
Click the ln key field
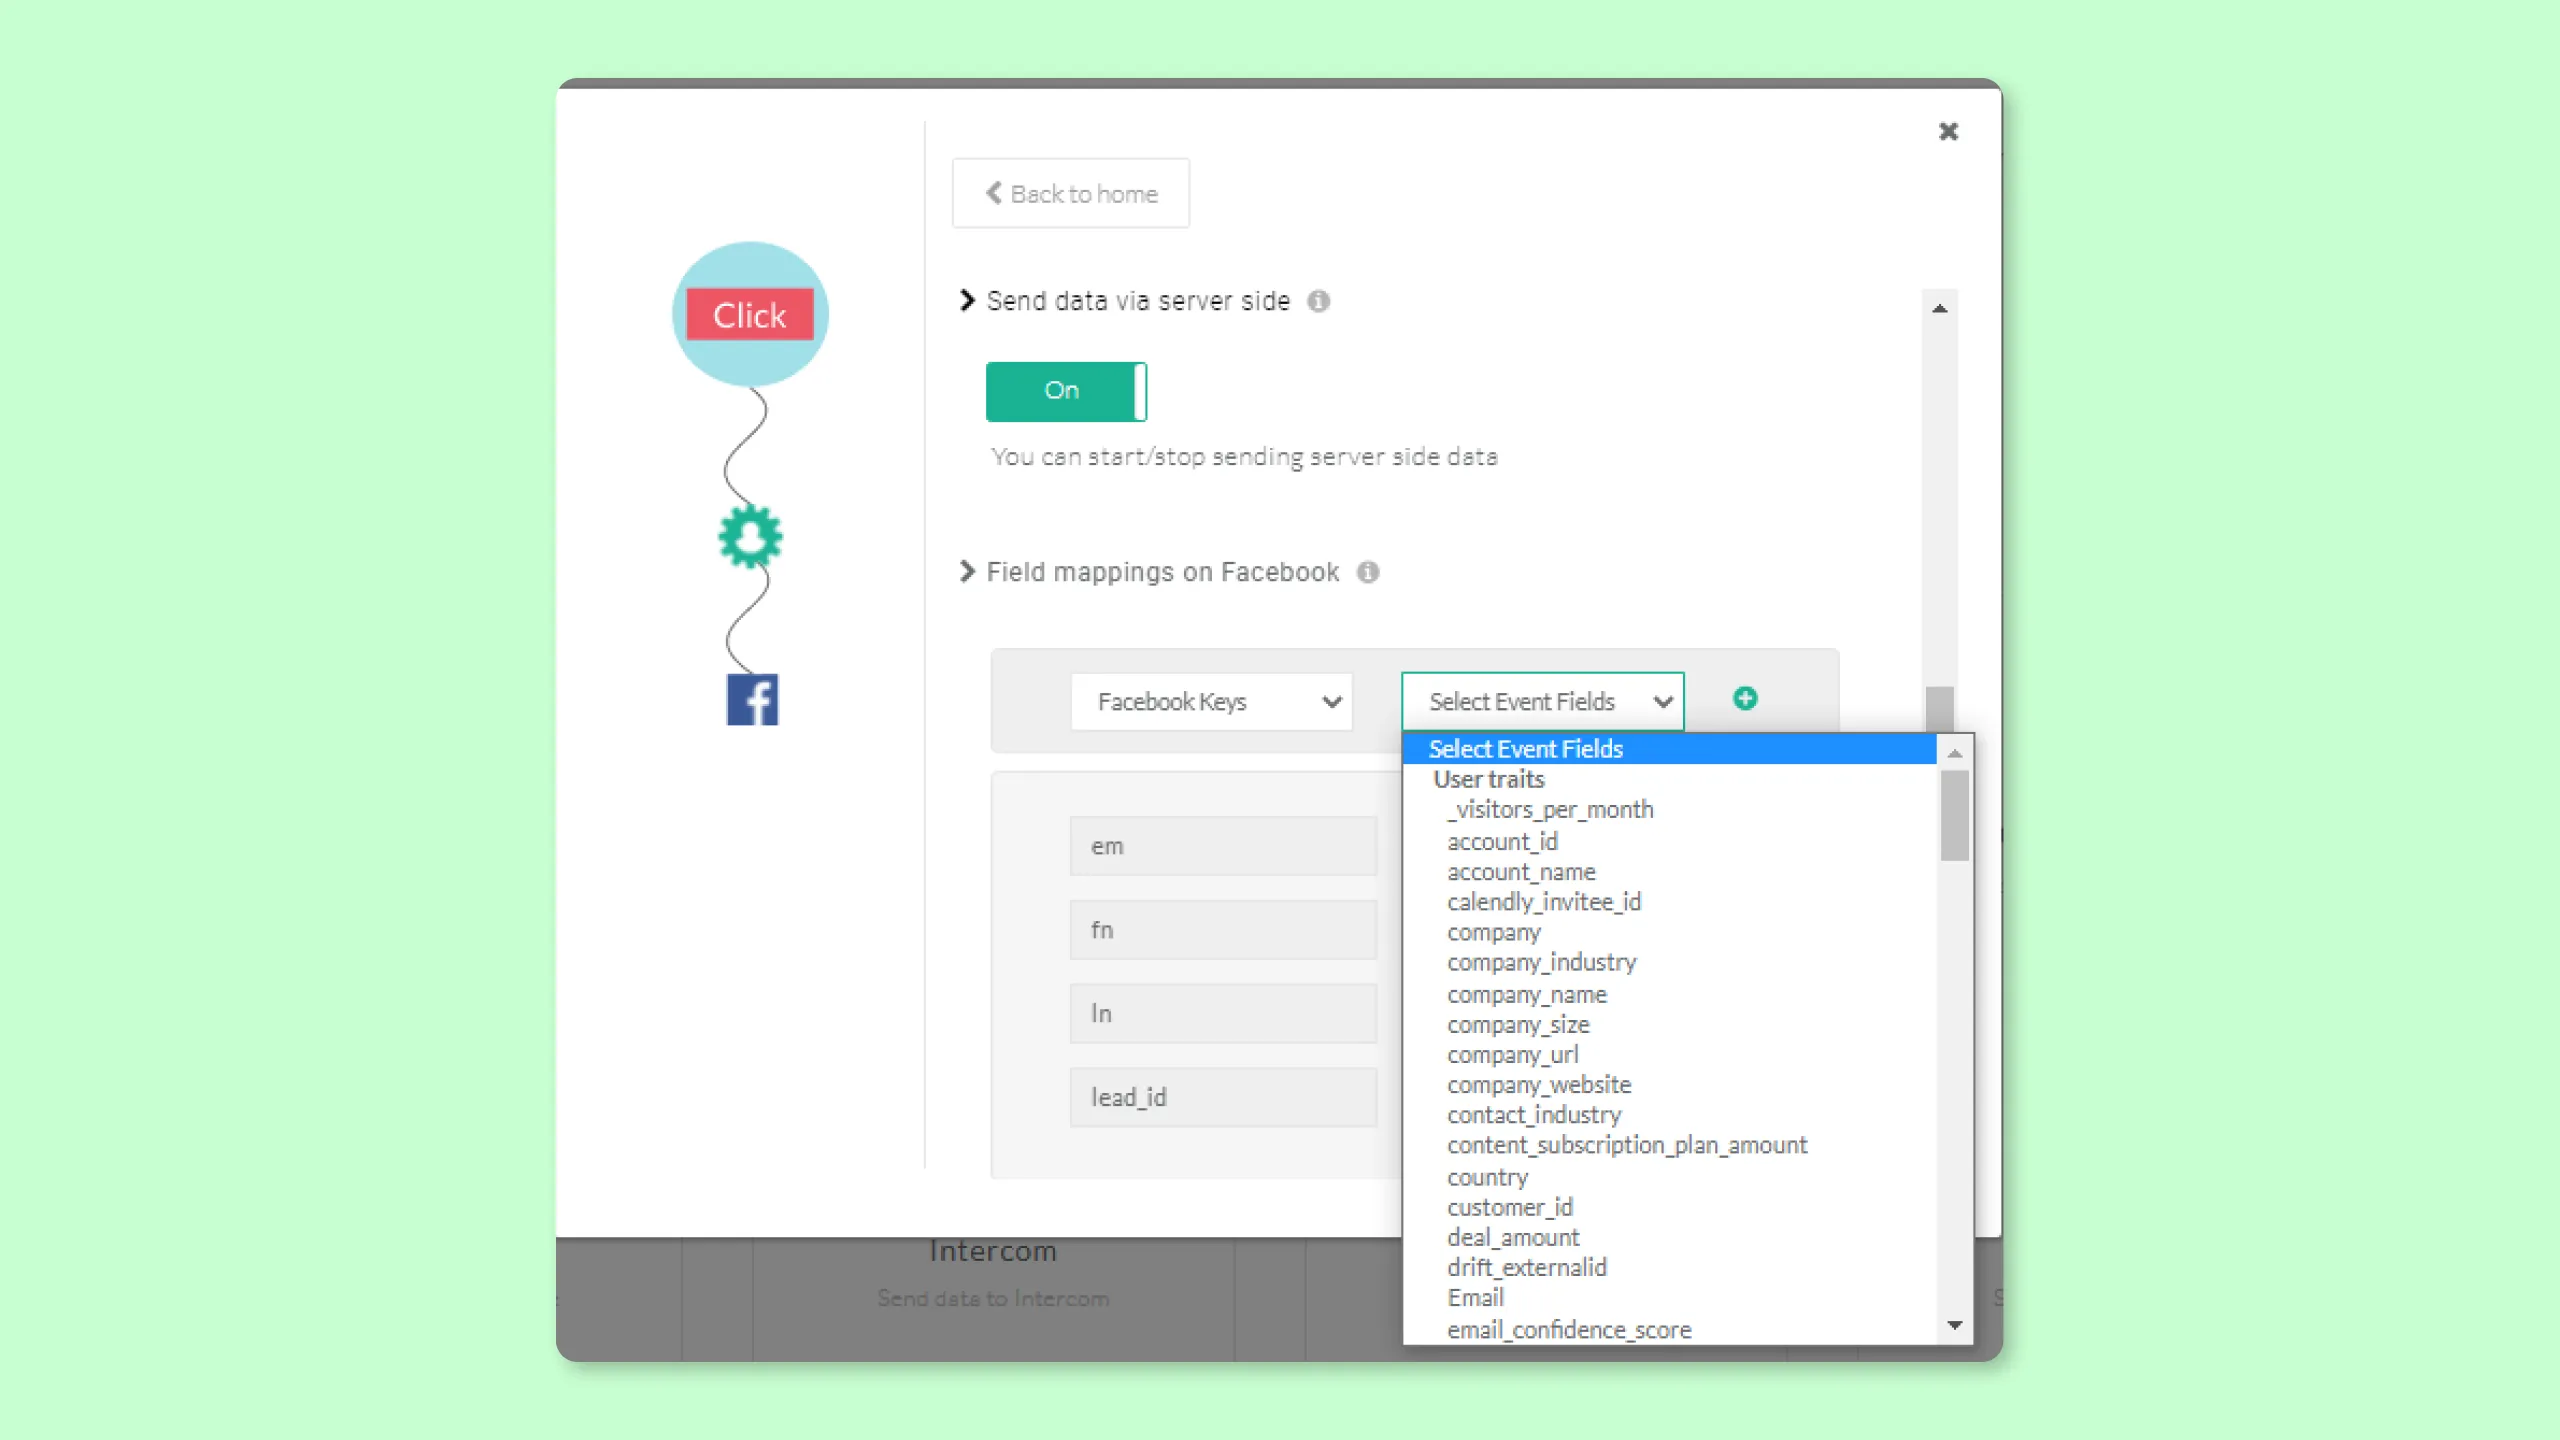(x=1223, y=1014)
